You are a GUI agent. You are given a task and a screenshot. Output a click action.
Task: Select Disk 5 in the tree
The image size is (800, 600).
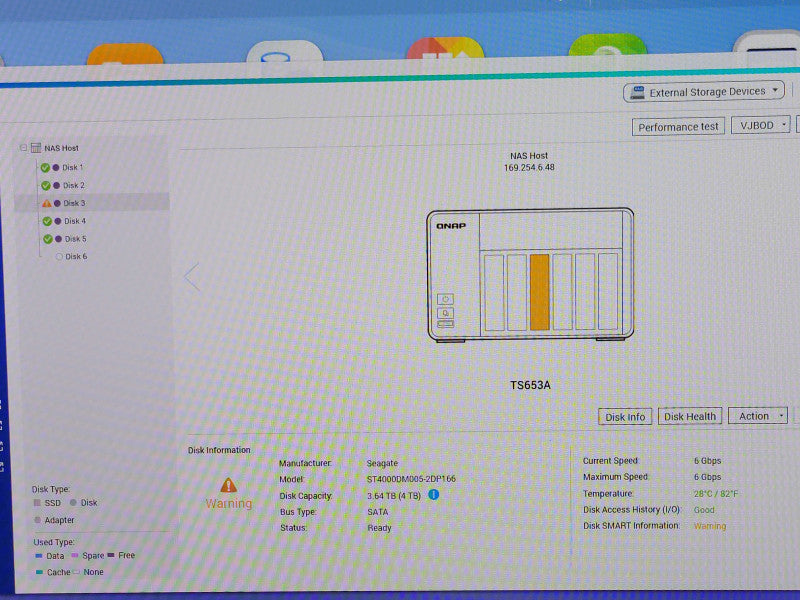click(x=76, y=239)
